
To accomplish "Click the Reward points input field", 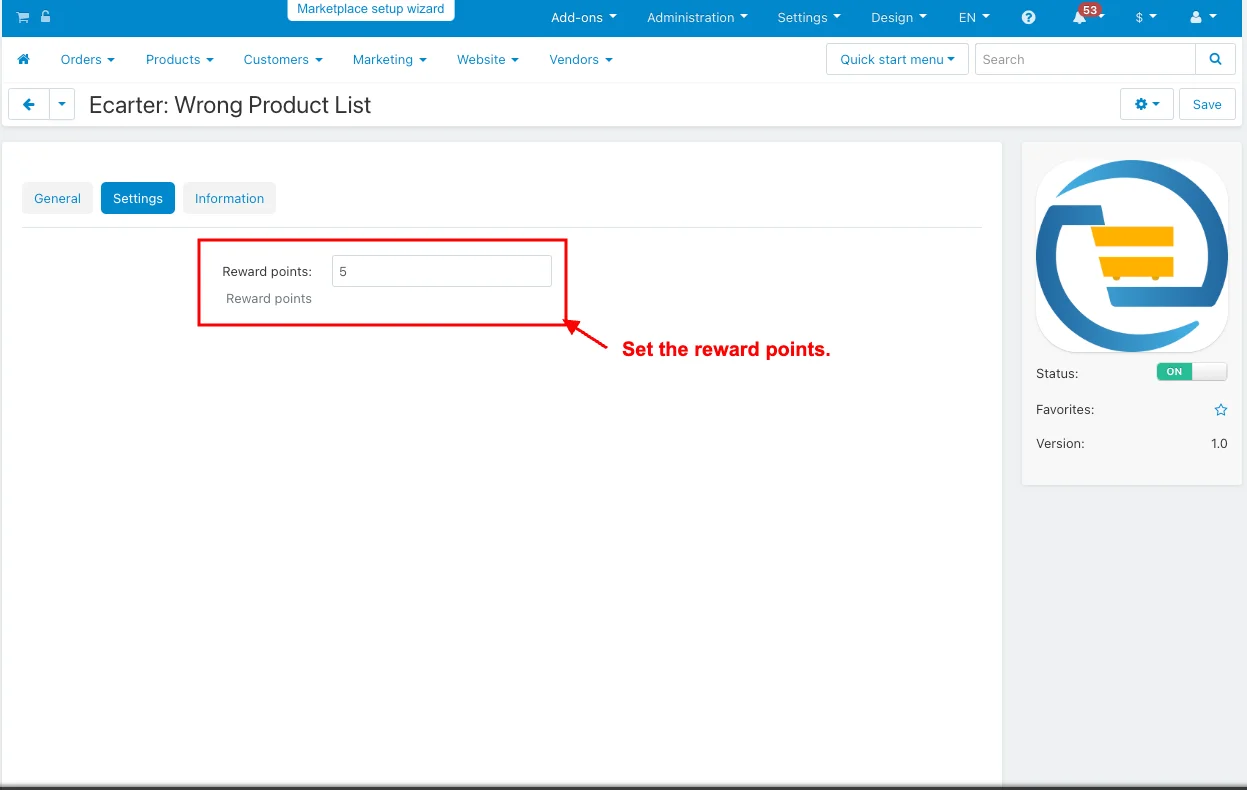I will pos(441,271).
